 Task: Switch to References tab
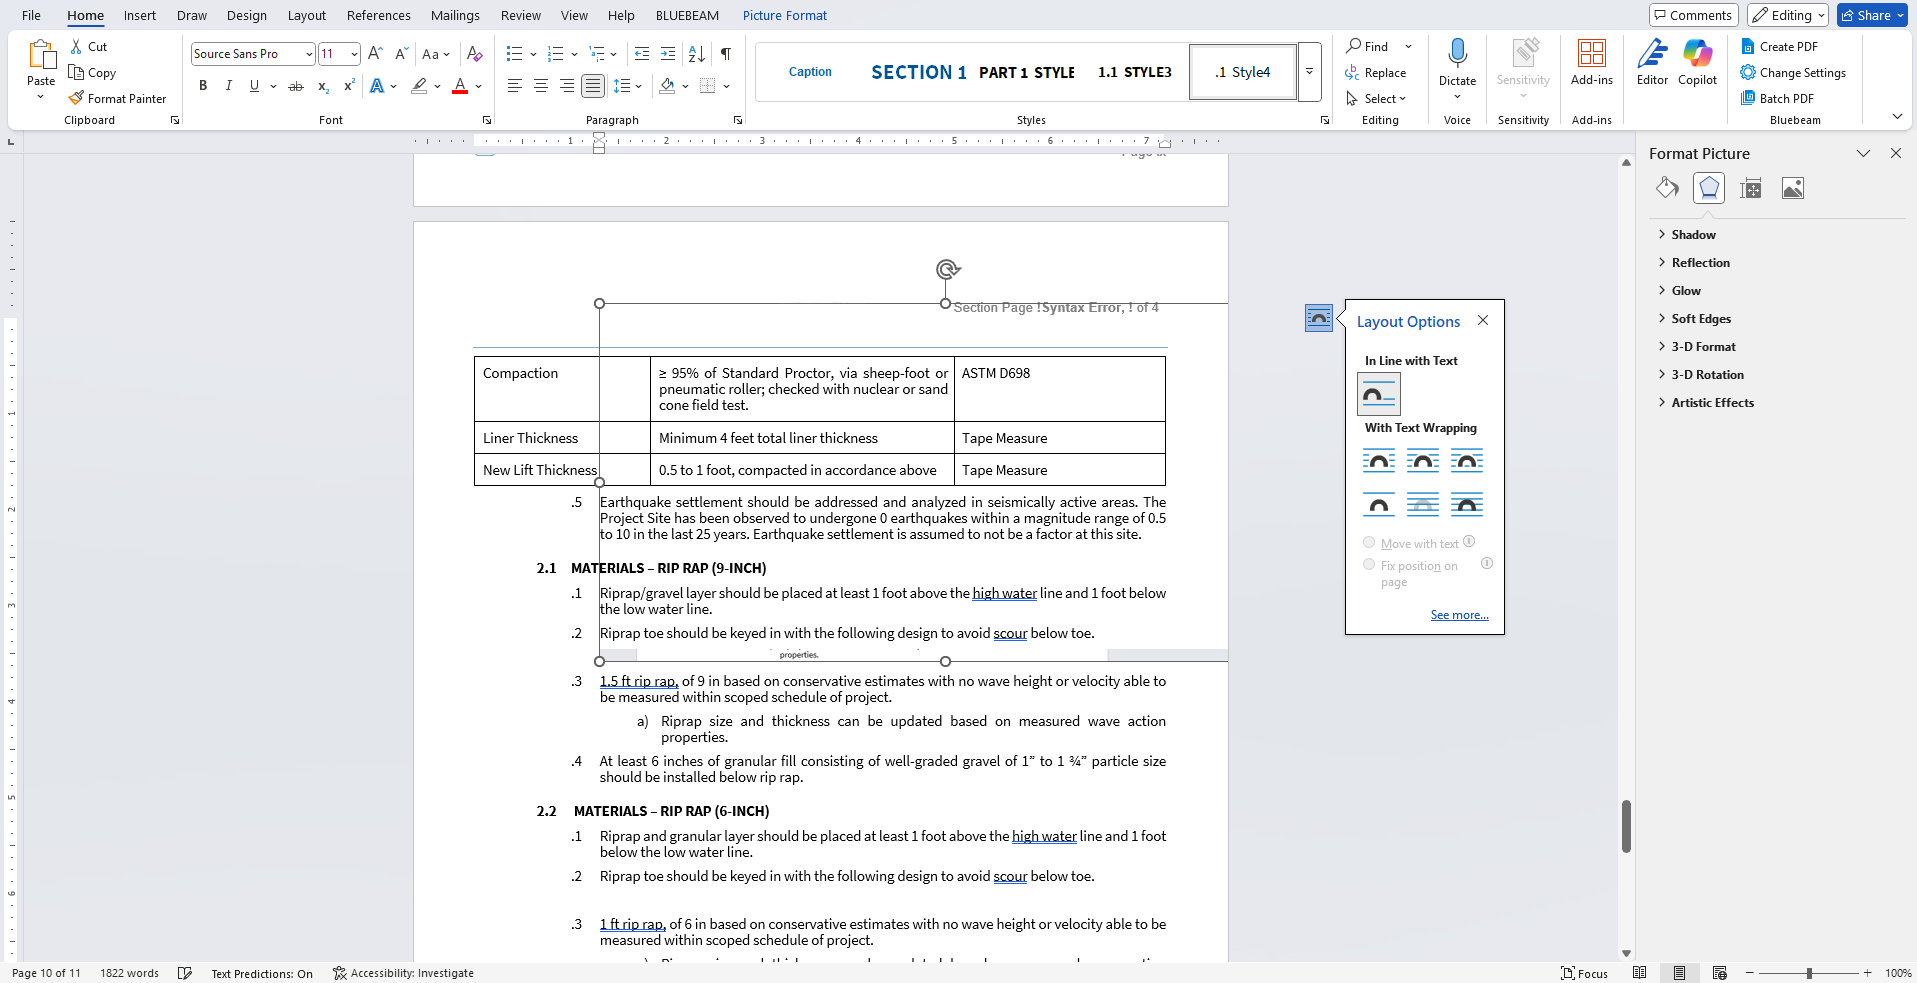coord(379,15)
